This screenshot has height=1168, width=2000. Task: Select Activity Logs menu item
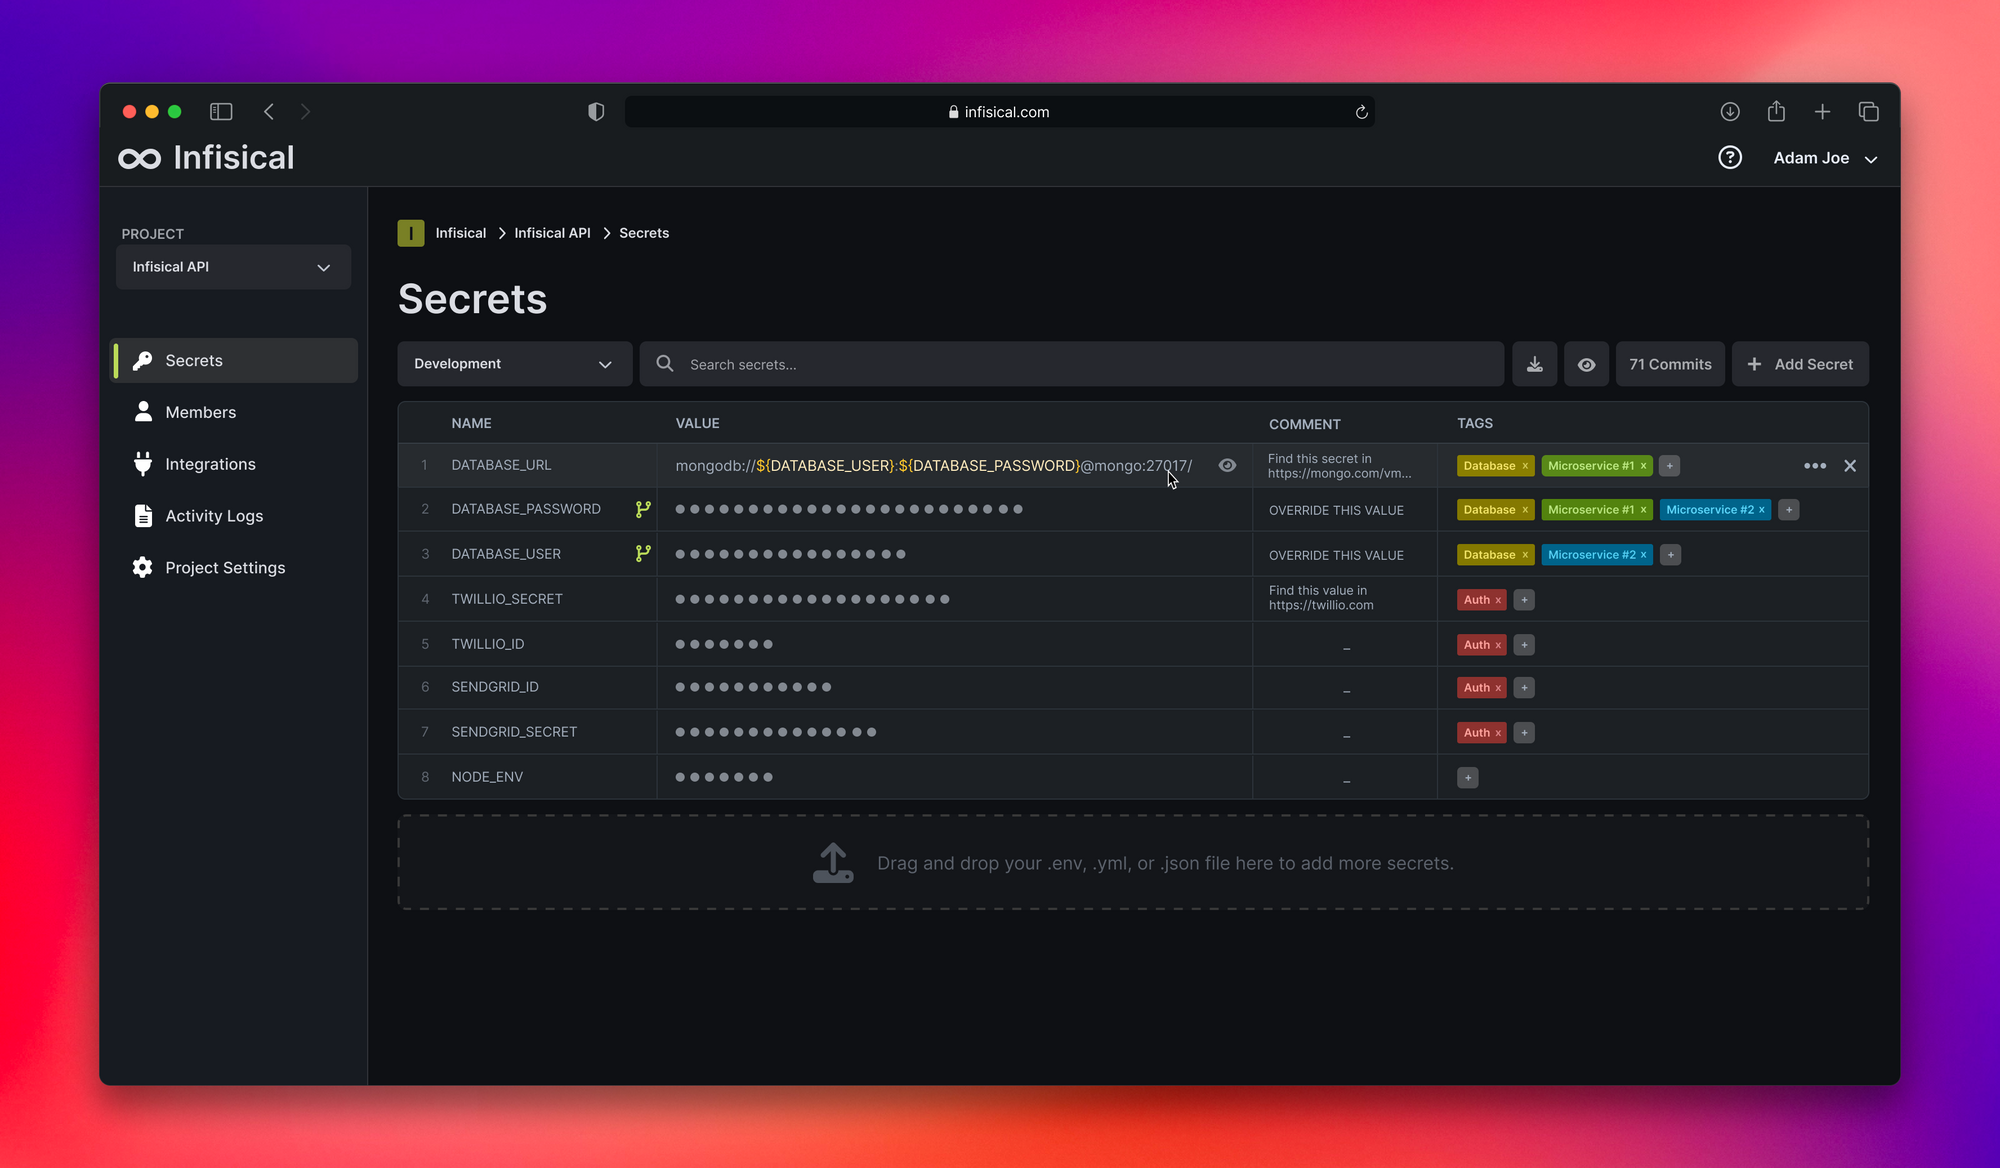pos(214,514)
